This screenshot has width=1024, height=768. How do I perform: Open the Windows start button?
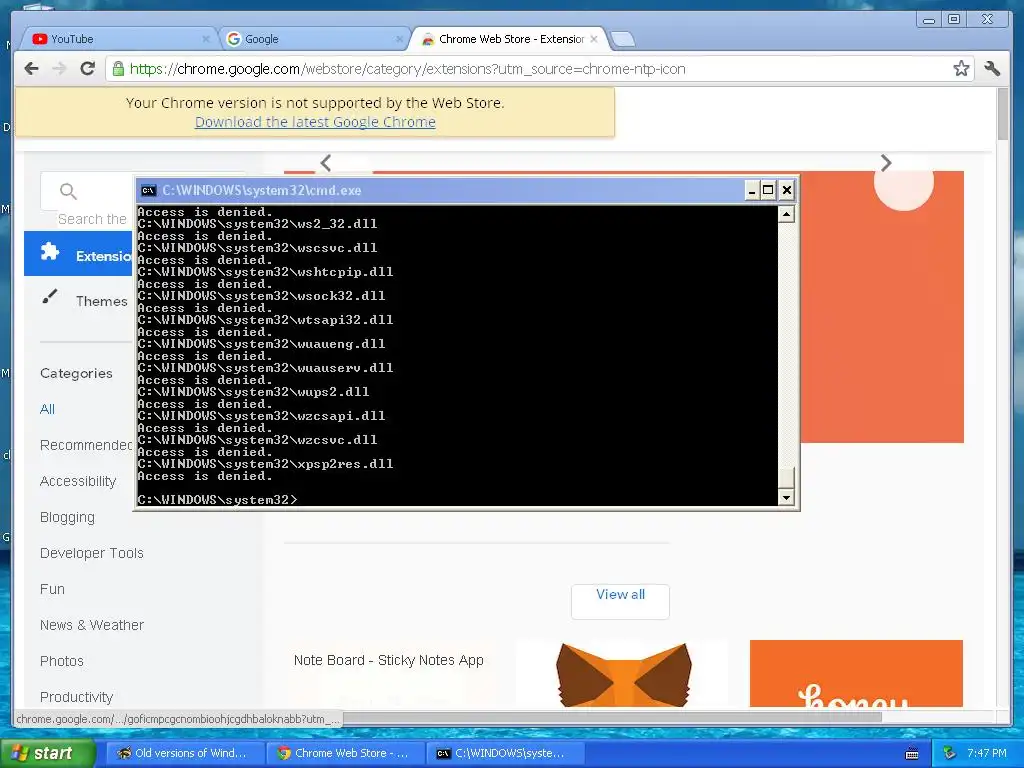pyautogui.click(x=46, y=753)
